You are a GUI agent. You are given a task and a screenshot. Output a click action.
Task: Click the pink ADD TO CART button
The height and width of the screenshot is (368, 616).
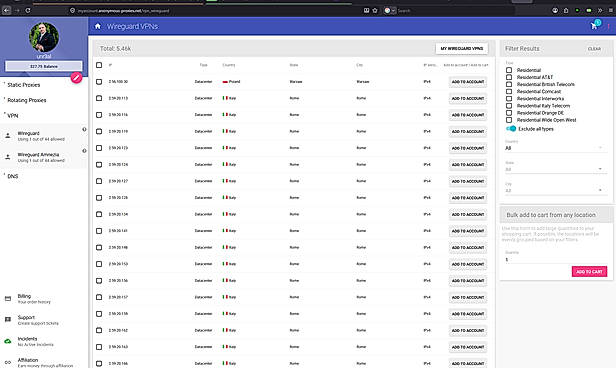coord(589,271)
